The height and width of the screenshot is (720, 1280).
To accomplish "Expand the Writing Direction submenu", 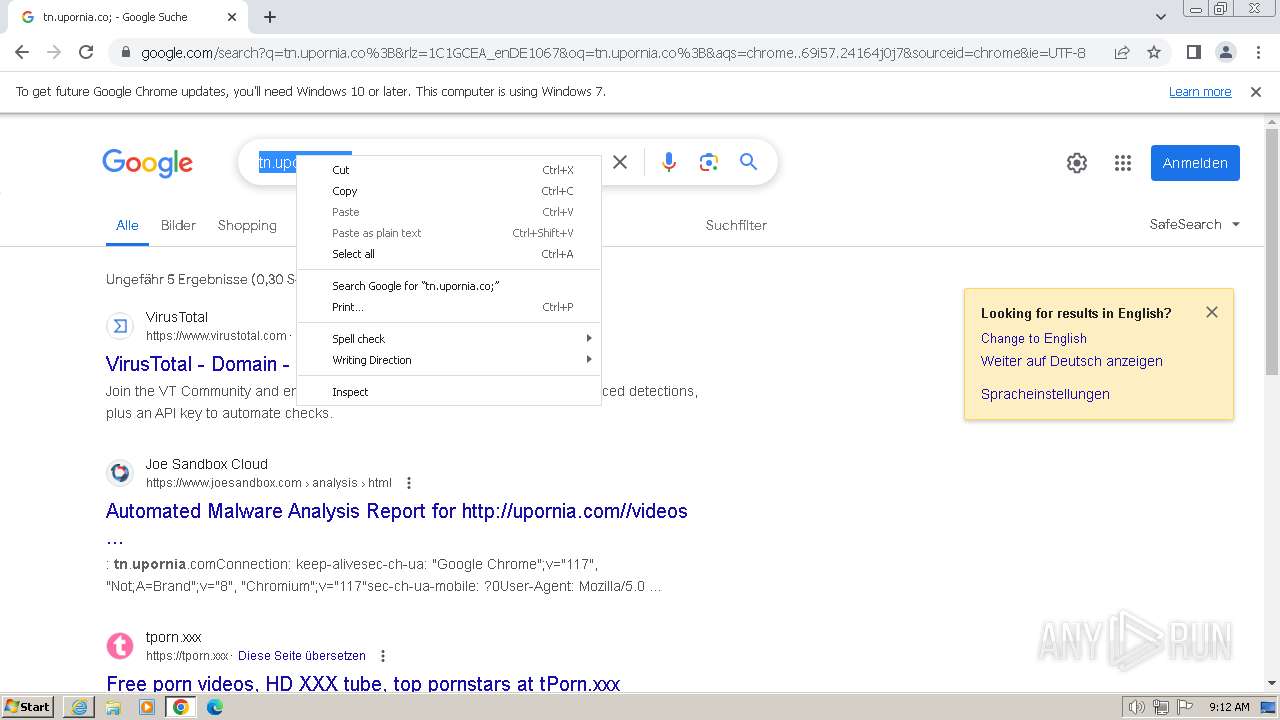I will (449, 360).
